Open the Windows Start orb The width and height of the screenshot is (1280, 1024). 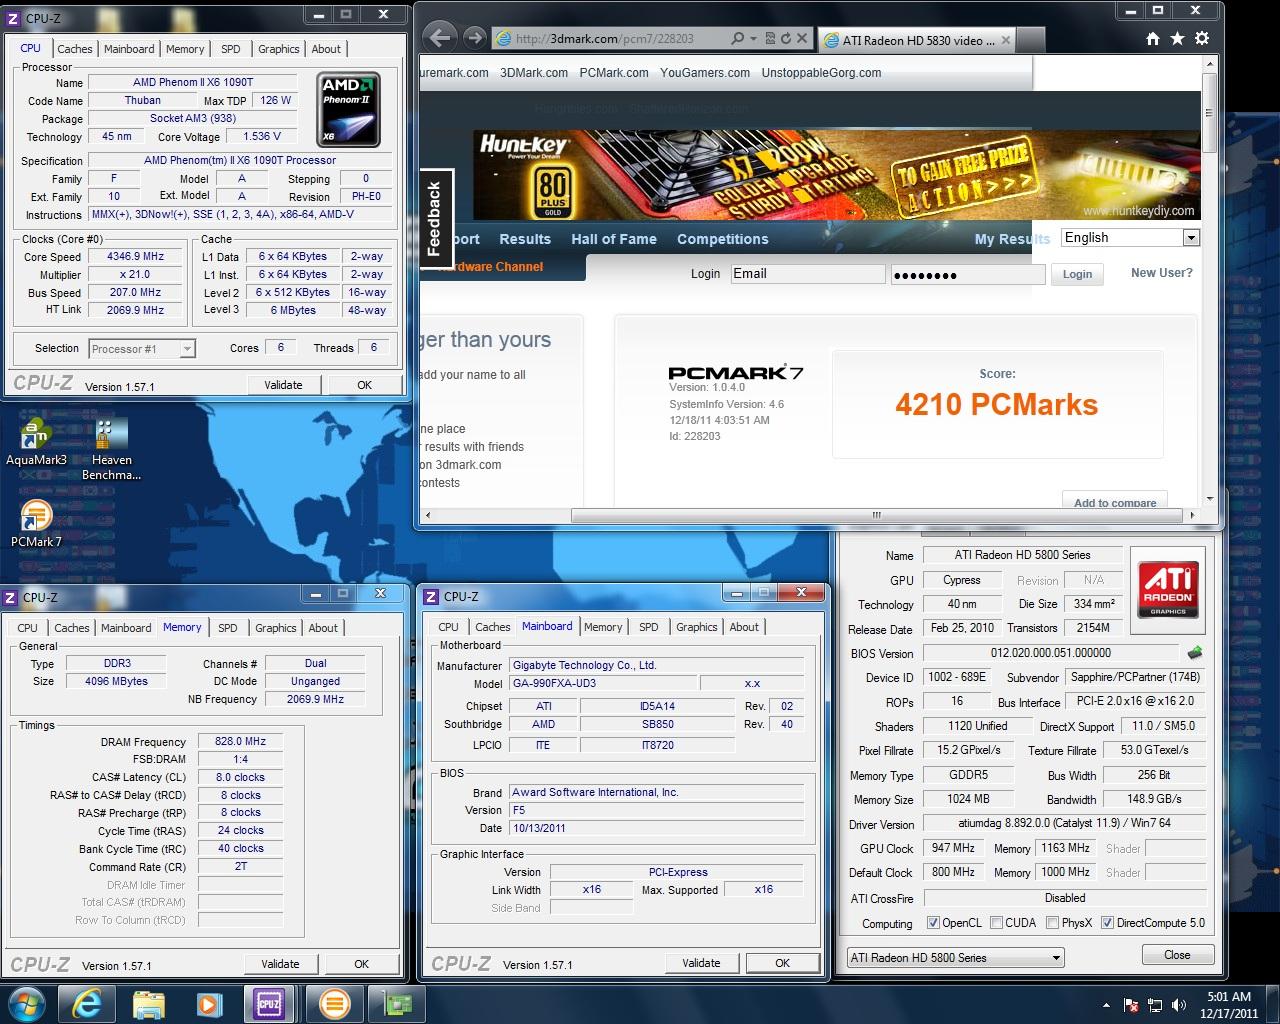(26, 1004)
